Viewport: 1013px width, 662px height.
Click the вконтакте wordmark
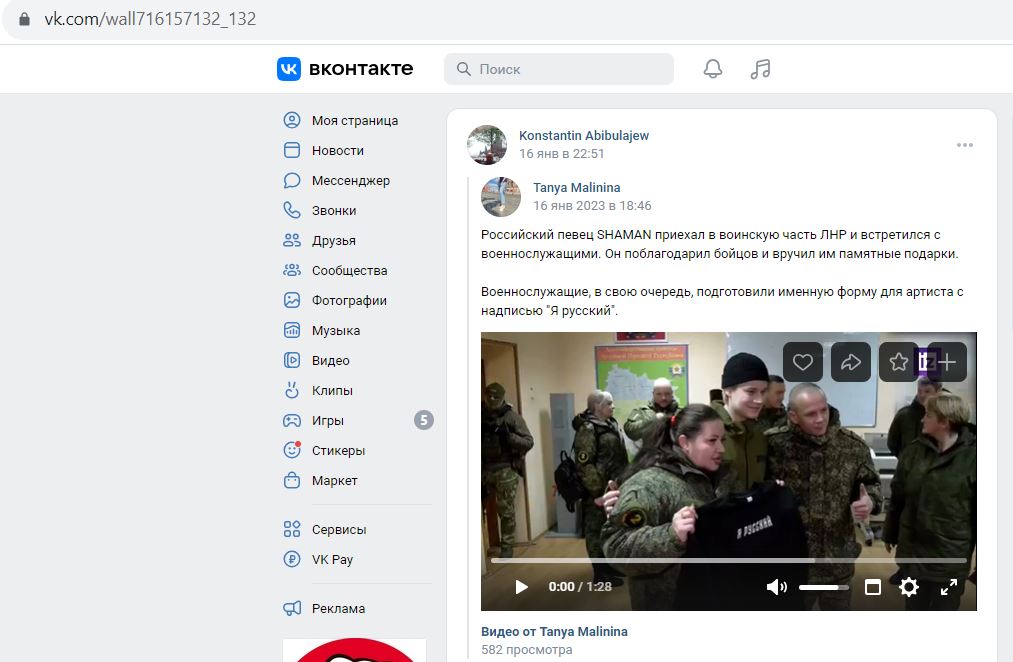tap(361, 68)
